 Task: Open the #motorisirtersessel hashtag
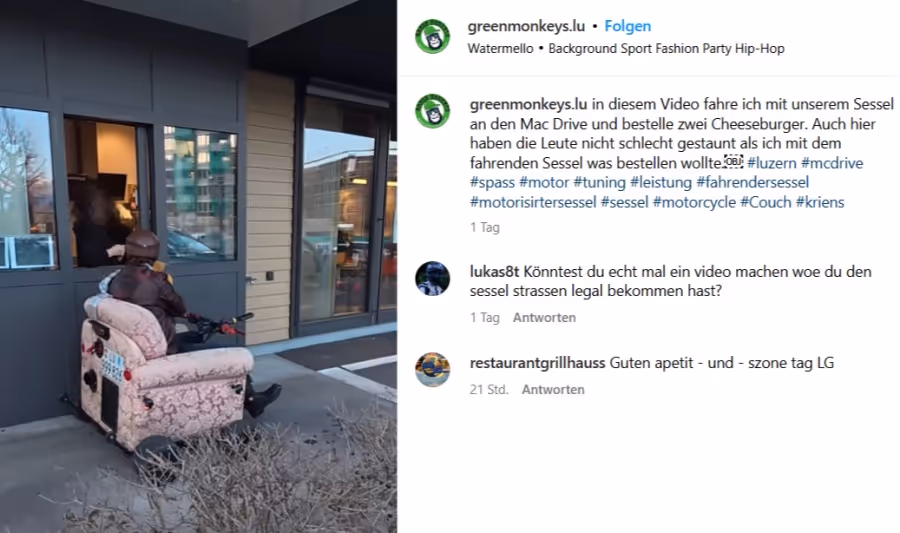(533, 202)
